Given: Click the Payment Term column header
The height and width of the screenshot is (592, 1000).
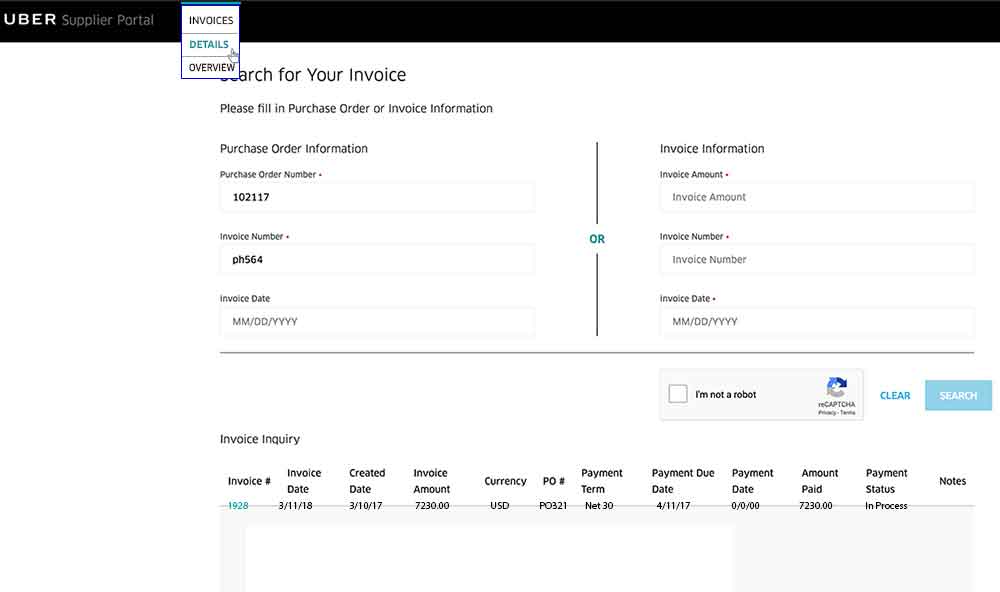Looking at the screenshot, I should (x=601, y=481).
